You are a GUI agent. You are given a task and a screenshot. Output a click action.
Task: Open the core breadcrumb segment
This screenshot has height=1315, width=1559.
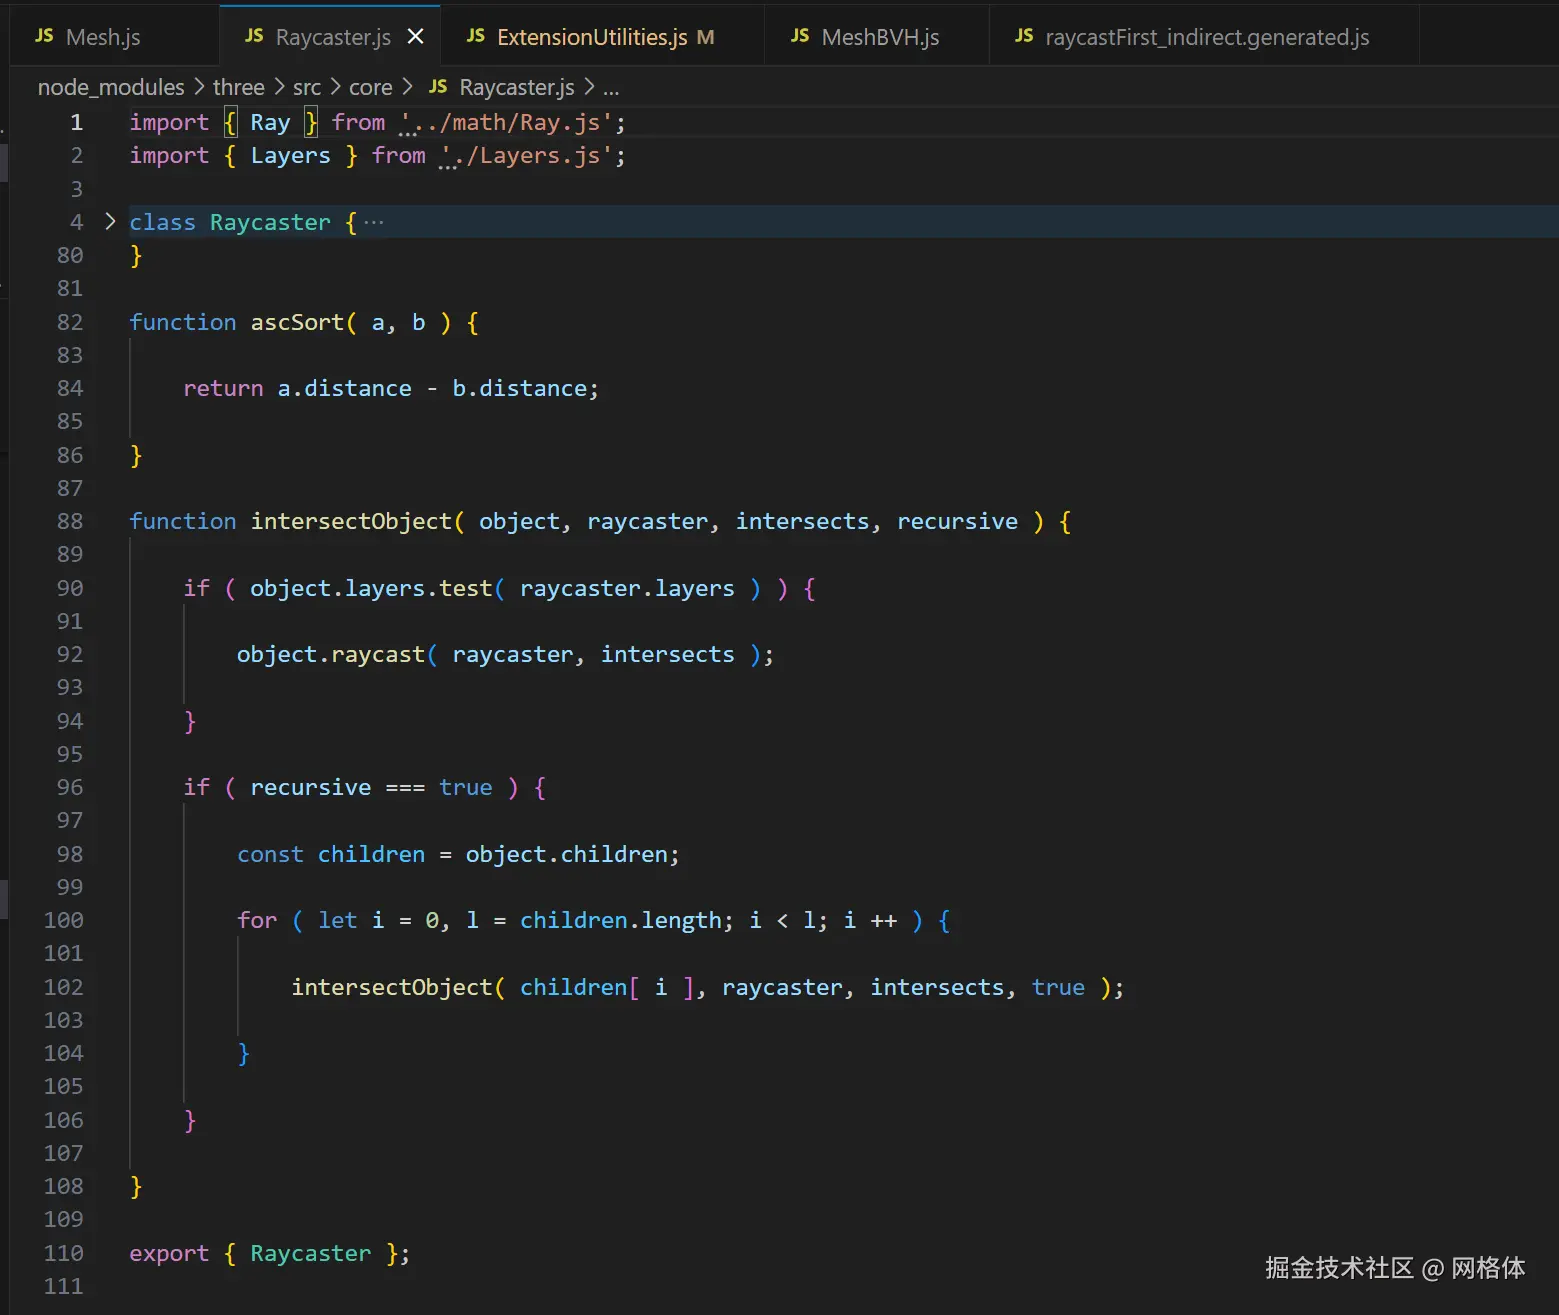[x=371, y=88]
